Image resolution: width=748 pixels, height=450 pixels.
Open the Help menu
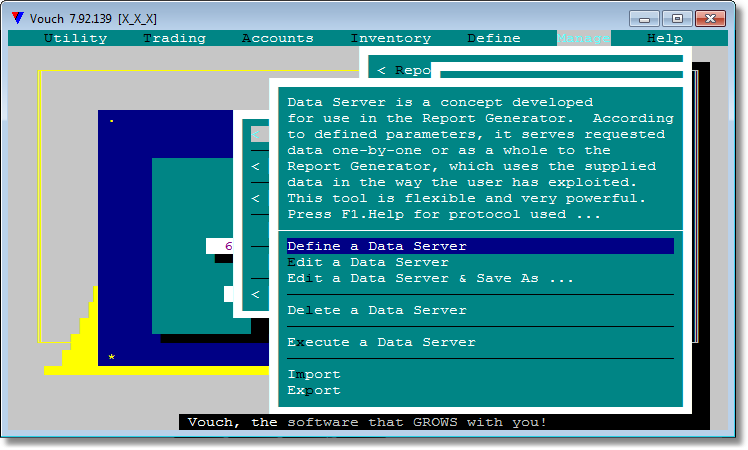[x=665, y=38]
